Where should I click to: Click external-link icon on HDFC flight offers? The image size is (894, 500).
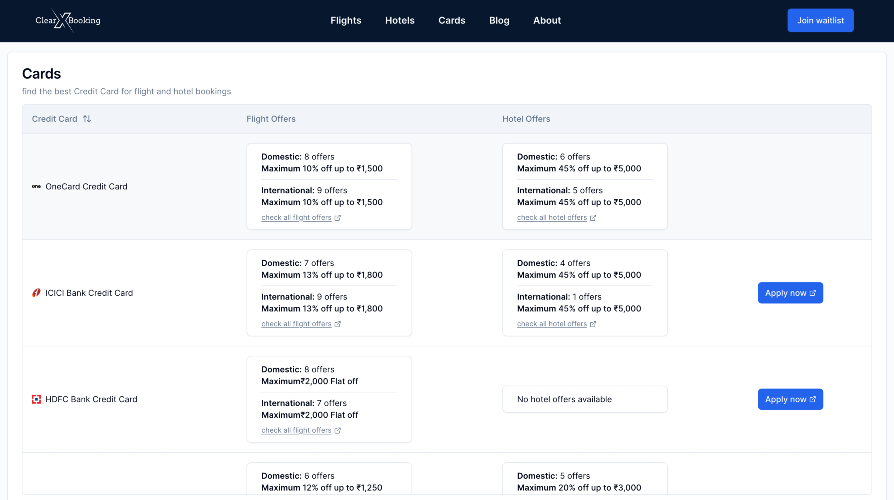tap(338, 430)
